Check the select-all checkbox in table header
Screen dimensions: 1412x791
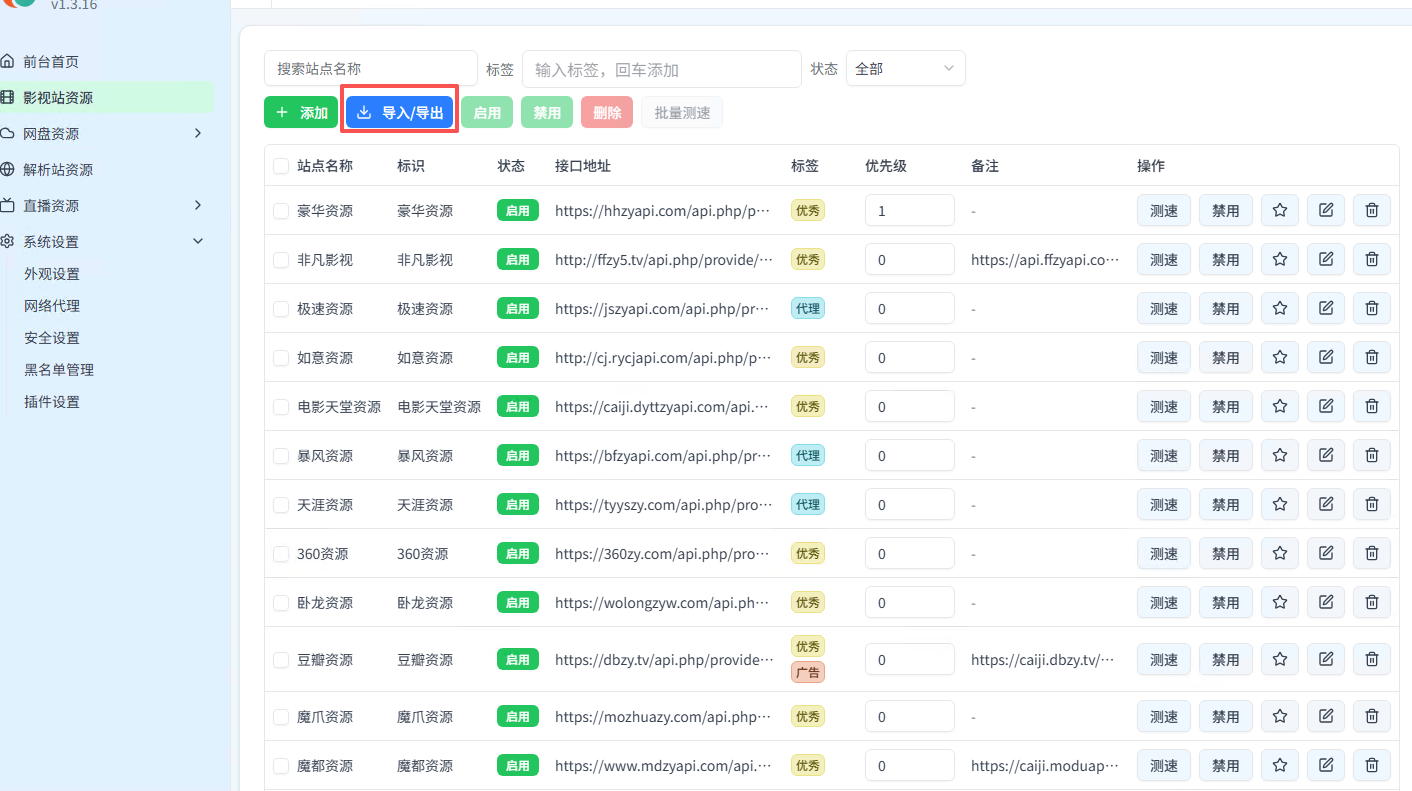(x=280, y=166)
